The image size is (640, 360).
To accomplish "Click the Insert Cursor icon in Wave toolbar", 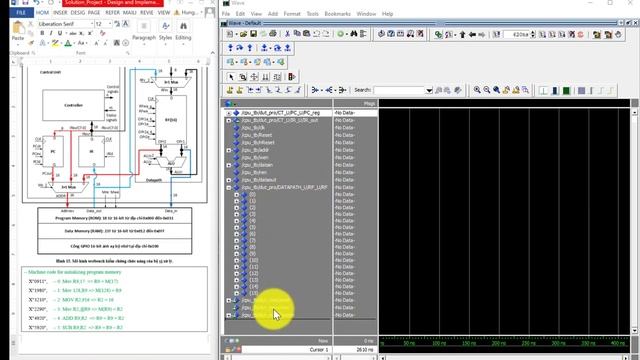I will click(230, 90).
